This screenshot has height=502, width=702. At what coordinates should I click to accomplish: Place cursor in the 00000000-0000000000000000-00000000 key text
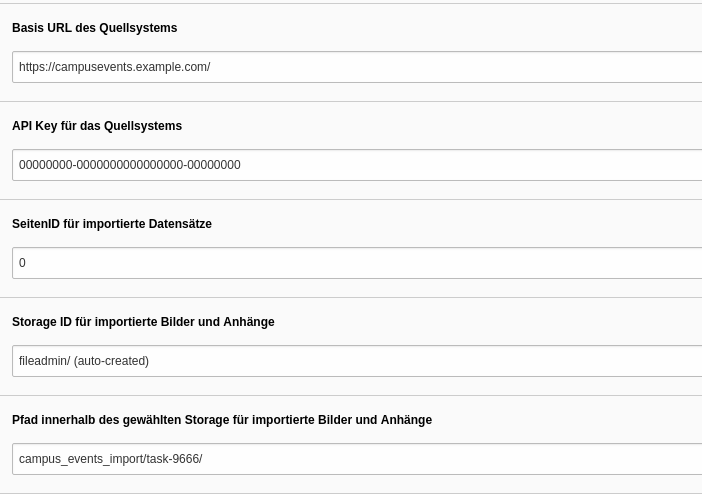(x=129, y=165)
